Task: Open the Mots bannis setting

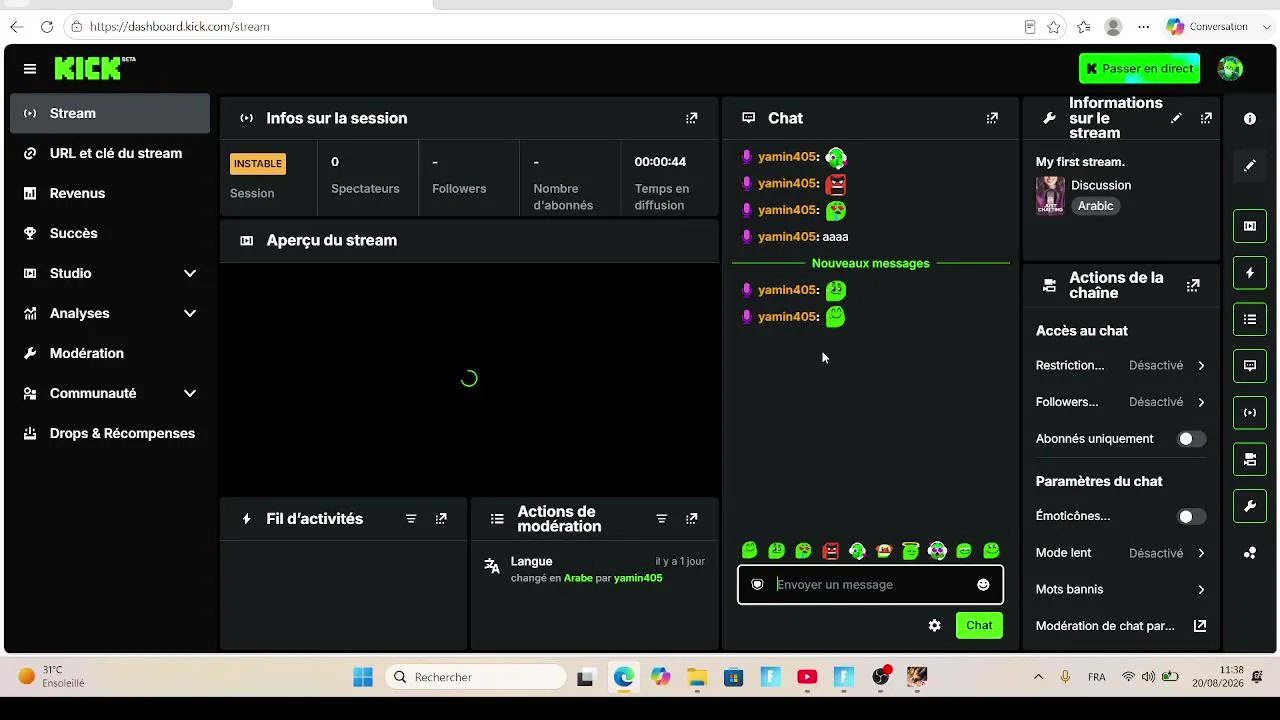Action: tap(1121, 590)
